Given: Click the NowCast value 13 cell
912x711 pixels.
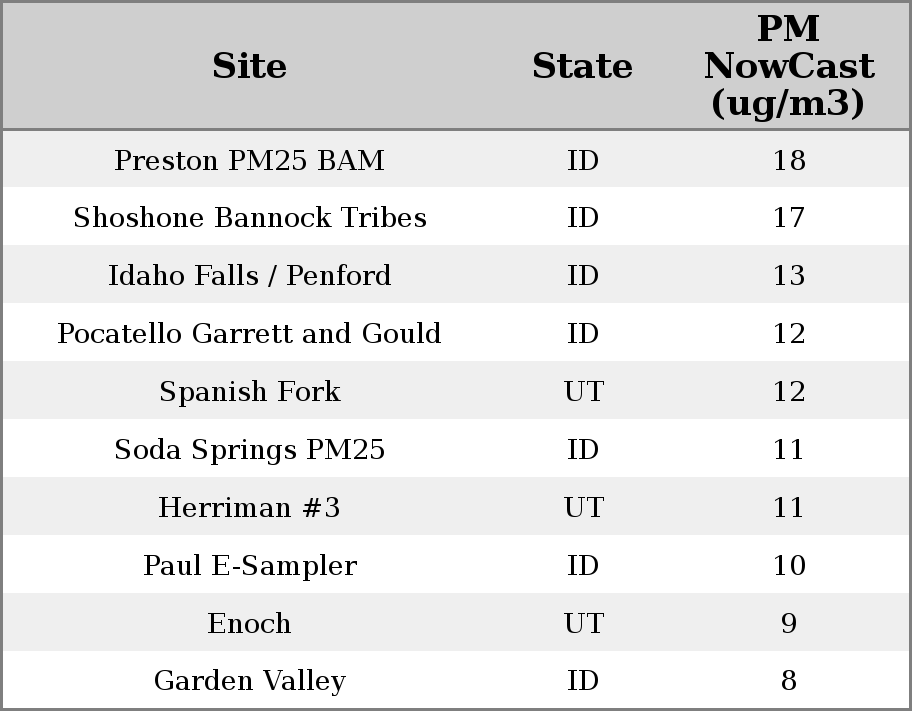Looking at the screenshot, I should [x=788, y=276].
